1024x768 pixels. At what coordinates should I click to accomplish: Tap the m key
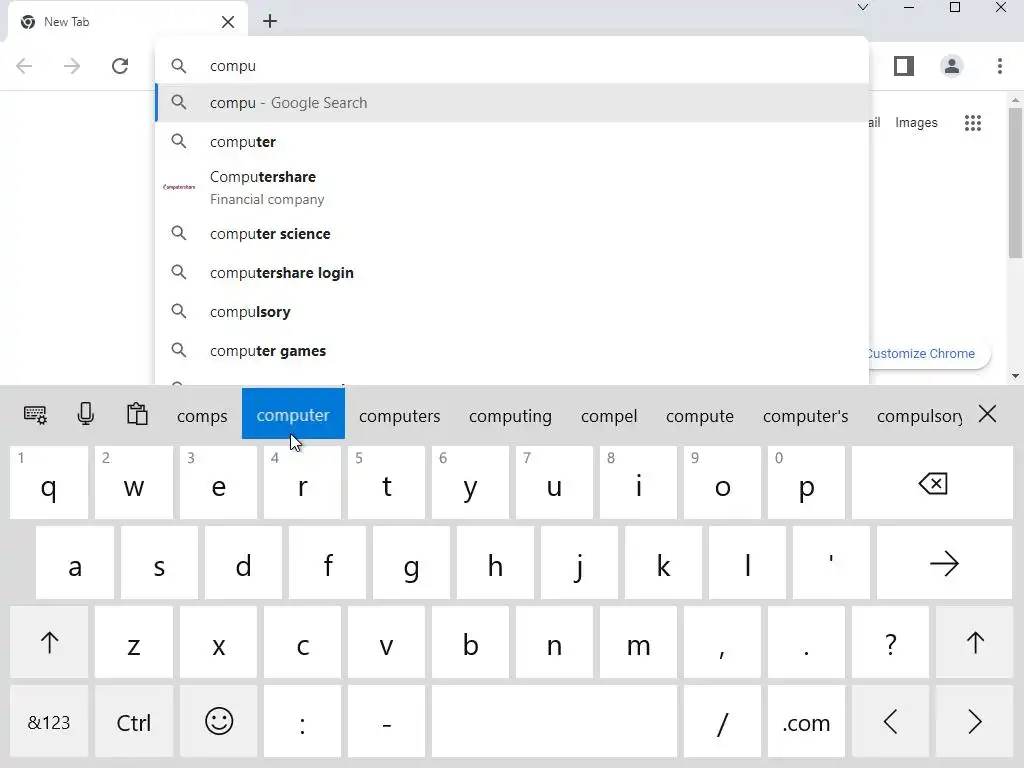(638, 643)
